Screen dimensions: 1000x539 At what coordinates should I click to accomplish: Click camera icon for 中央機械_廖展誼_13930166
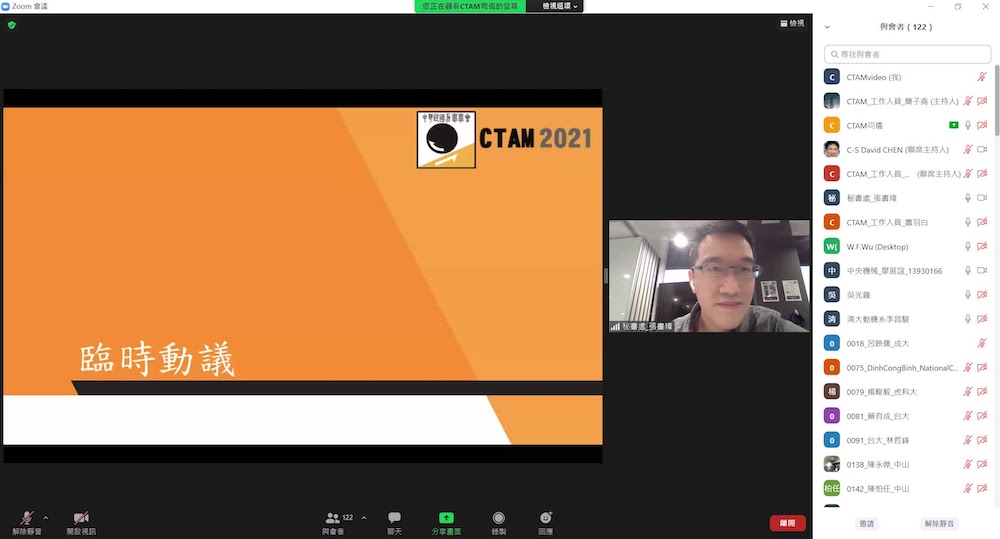982,271
